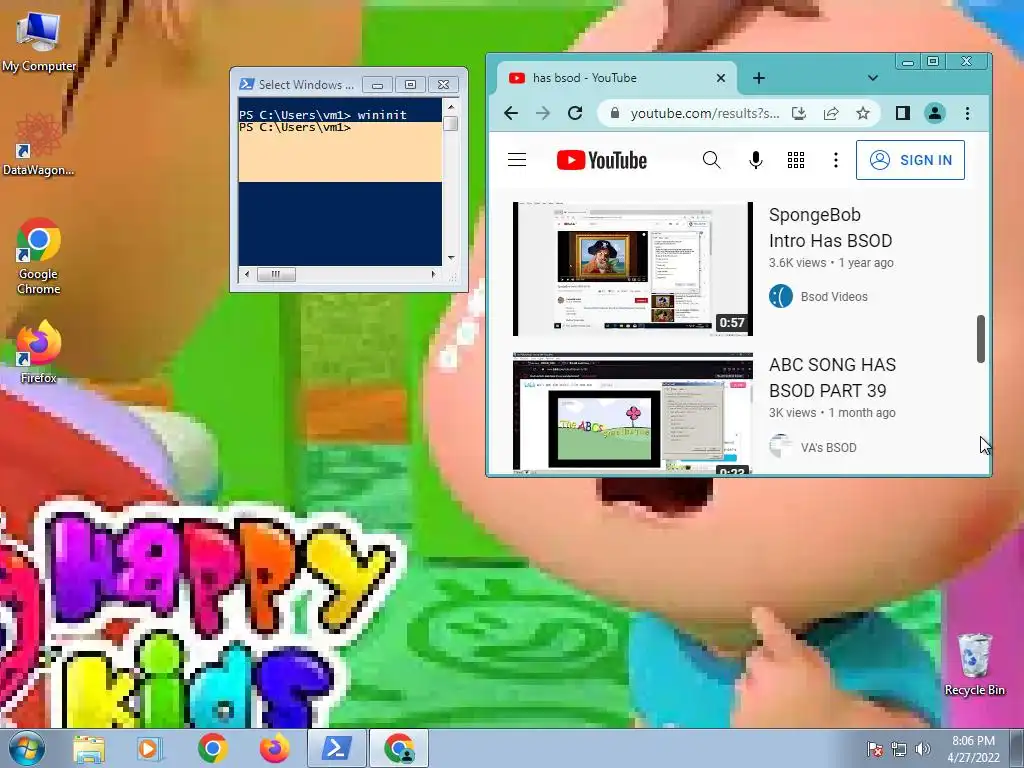Share this page via the address bar icon
Screen dimensions: 1024x768
tap(831, 113)
